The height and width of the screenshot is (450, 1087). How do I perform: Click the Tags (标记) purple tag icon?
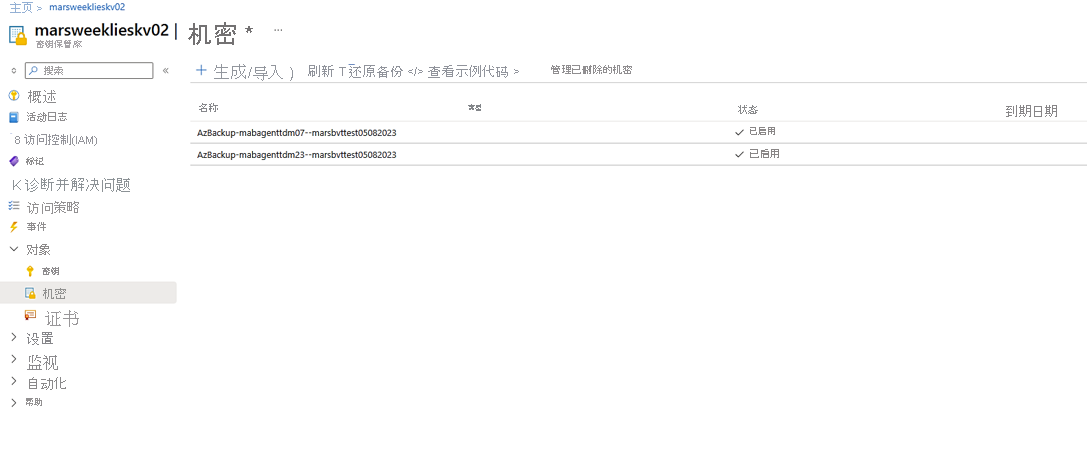(x=14, y=161)
